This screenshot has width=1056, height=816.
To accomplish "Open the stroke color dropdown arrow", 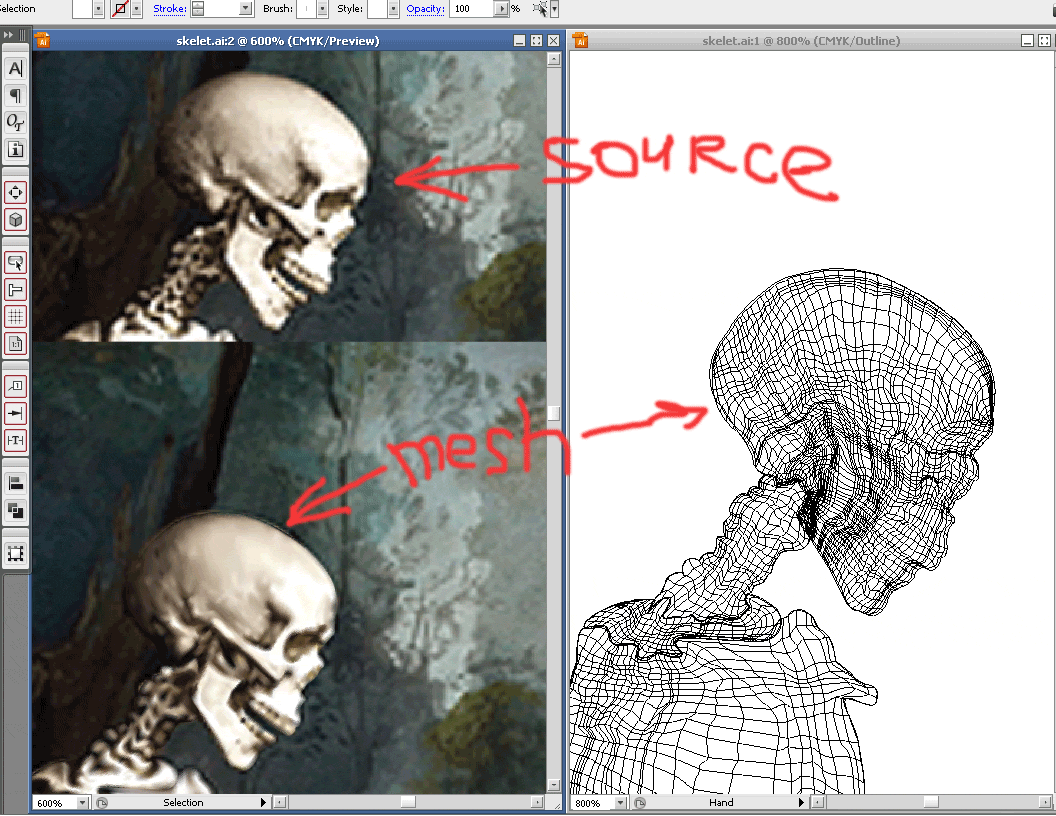I will pos(137,9).
